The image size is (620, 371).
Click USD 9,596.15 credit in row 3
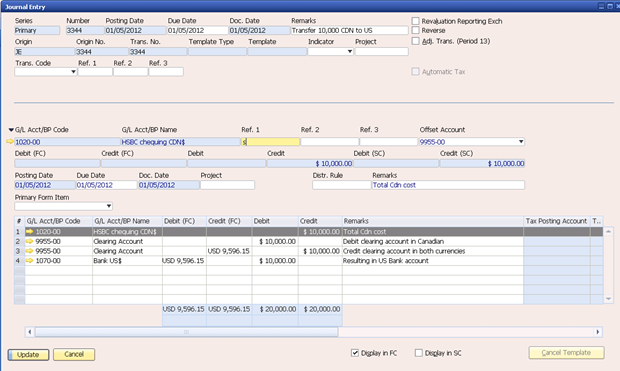point(229,251)
